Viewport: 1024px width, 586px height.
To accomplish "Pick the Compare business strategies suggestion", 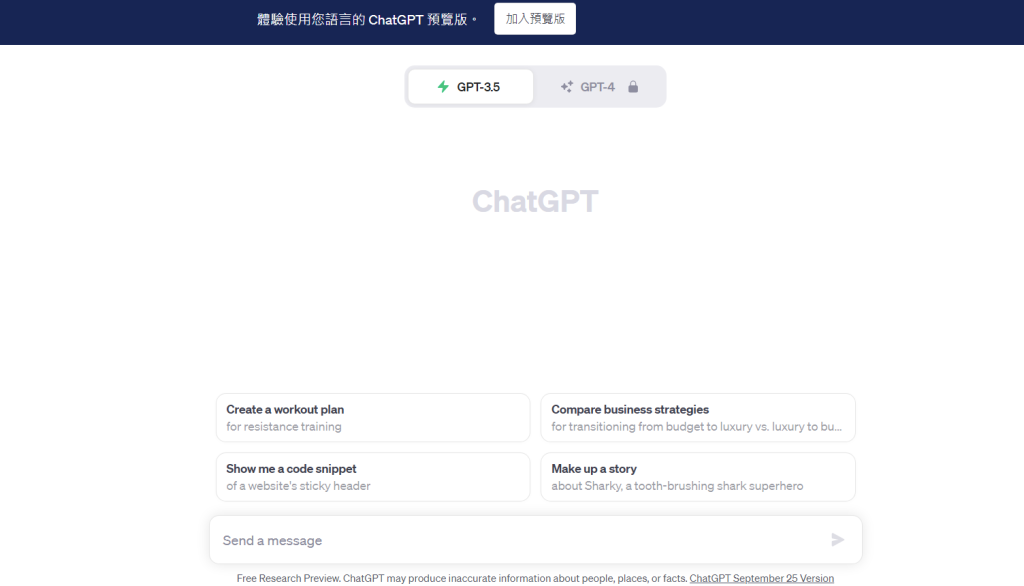I will click(697, 417).
